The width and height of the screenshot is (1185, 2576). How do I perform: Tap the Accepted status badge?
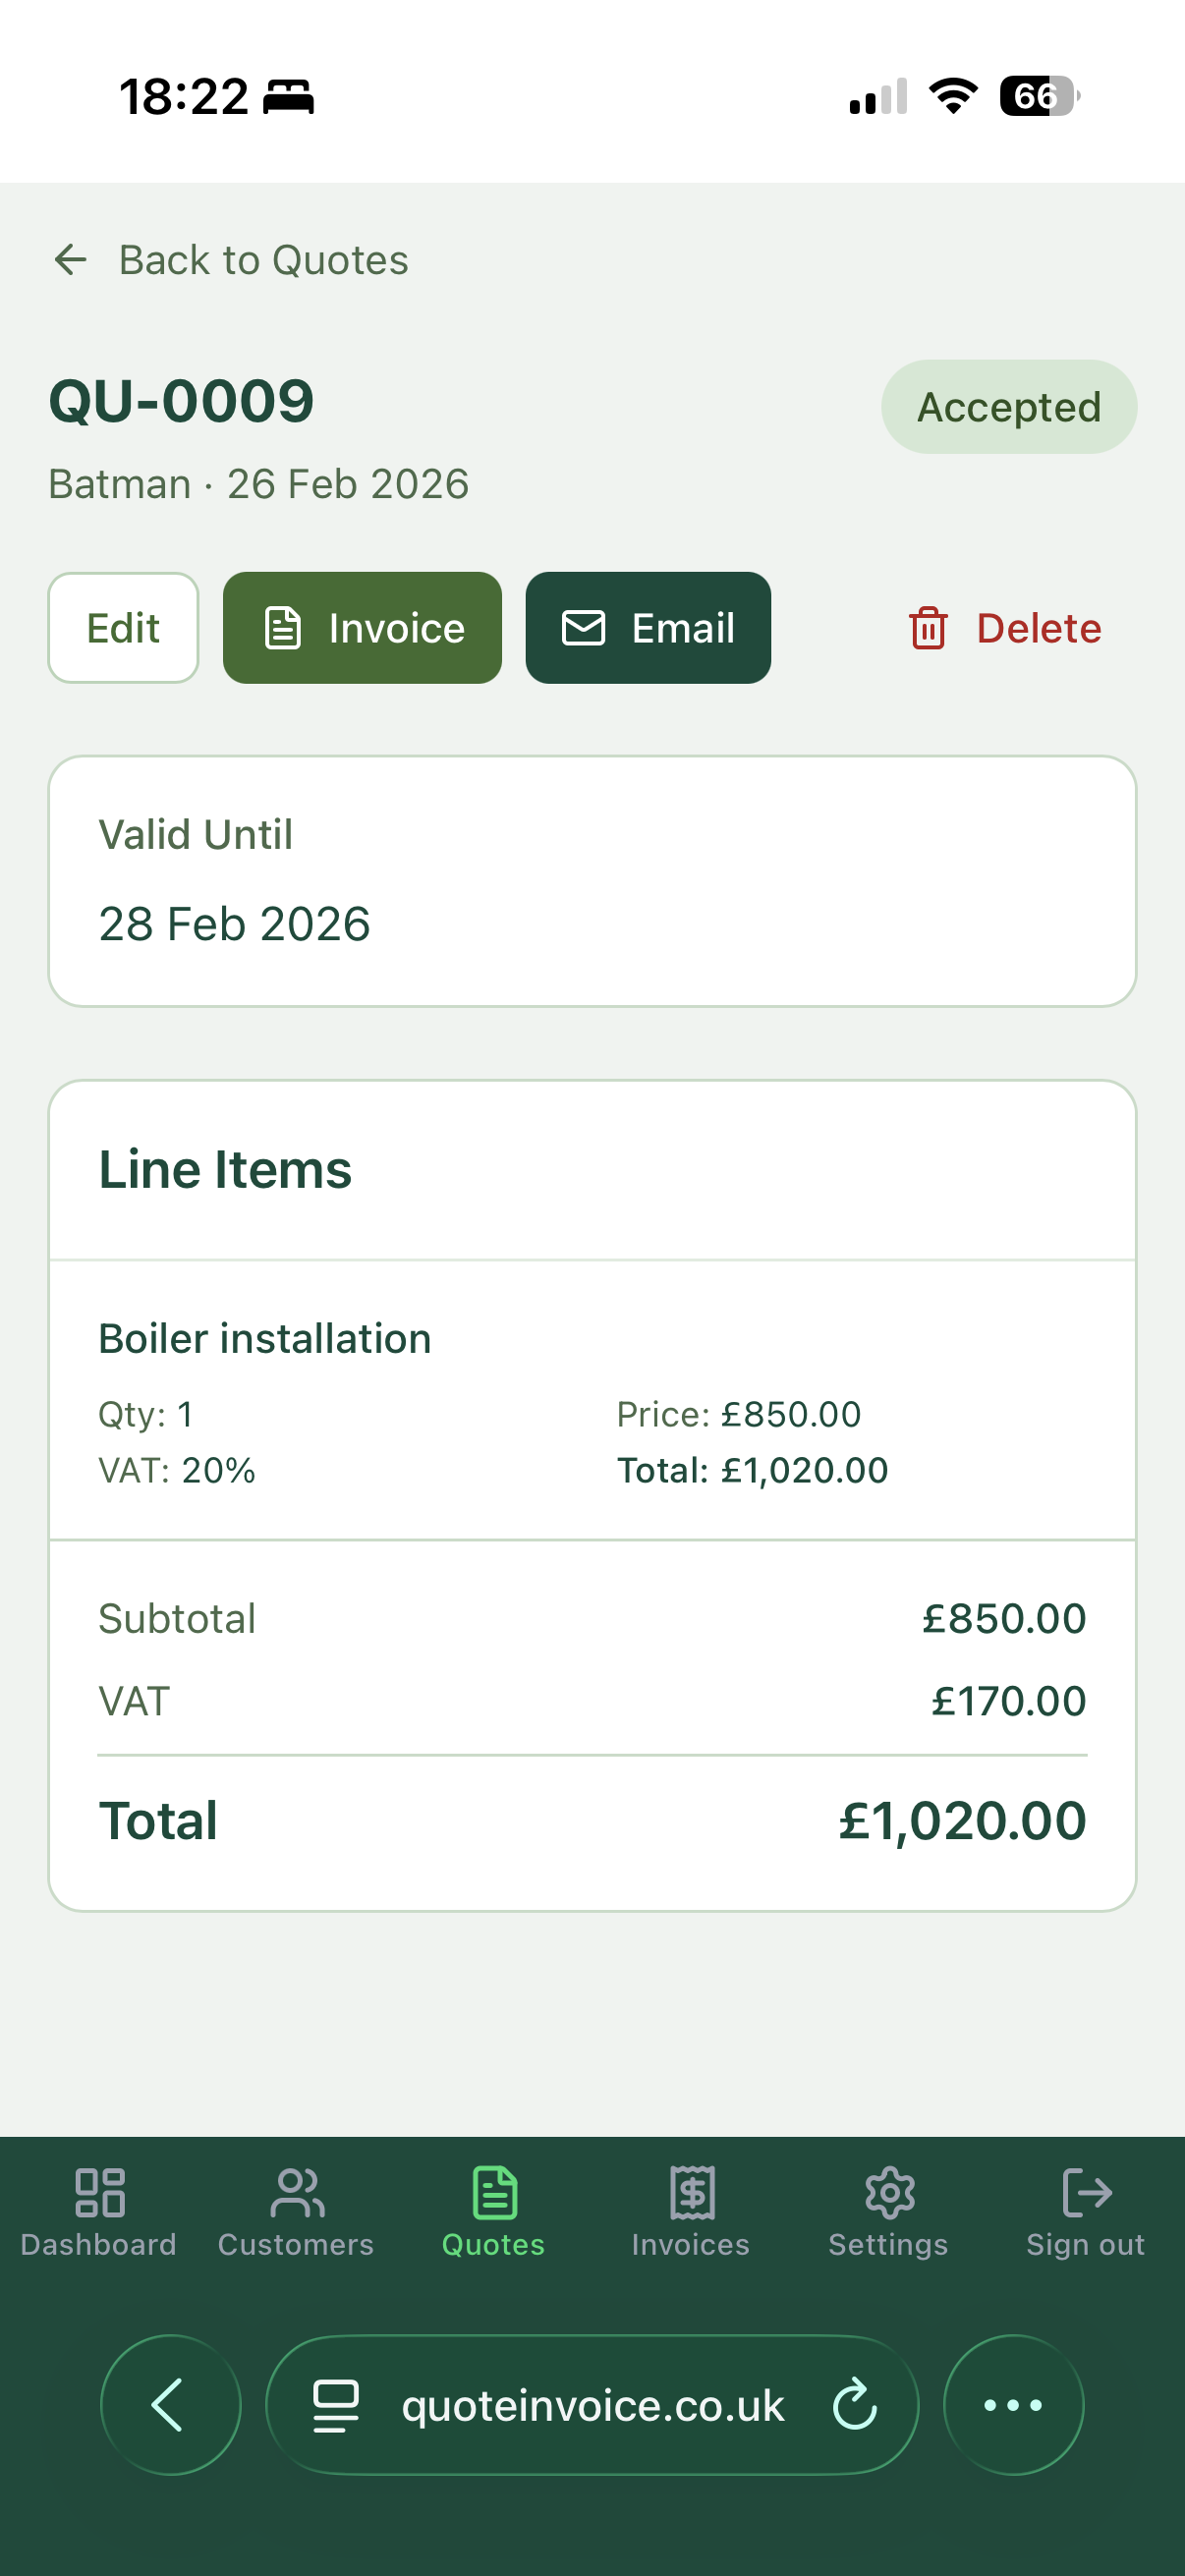click(1008, 407)
